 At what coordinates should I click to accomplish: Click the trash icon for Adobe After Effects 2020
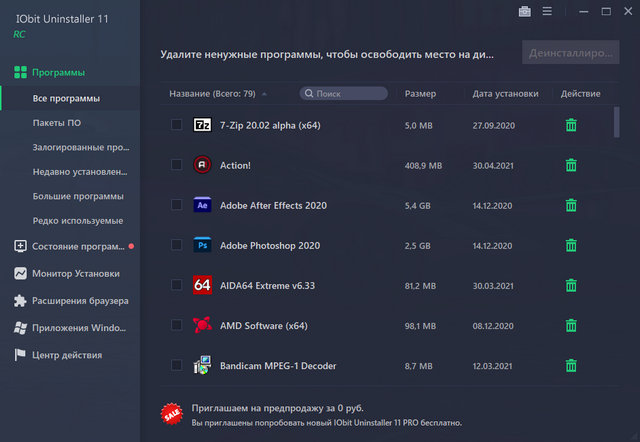click(571, 205)
